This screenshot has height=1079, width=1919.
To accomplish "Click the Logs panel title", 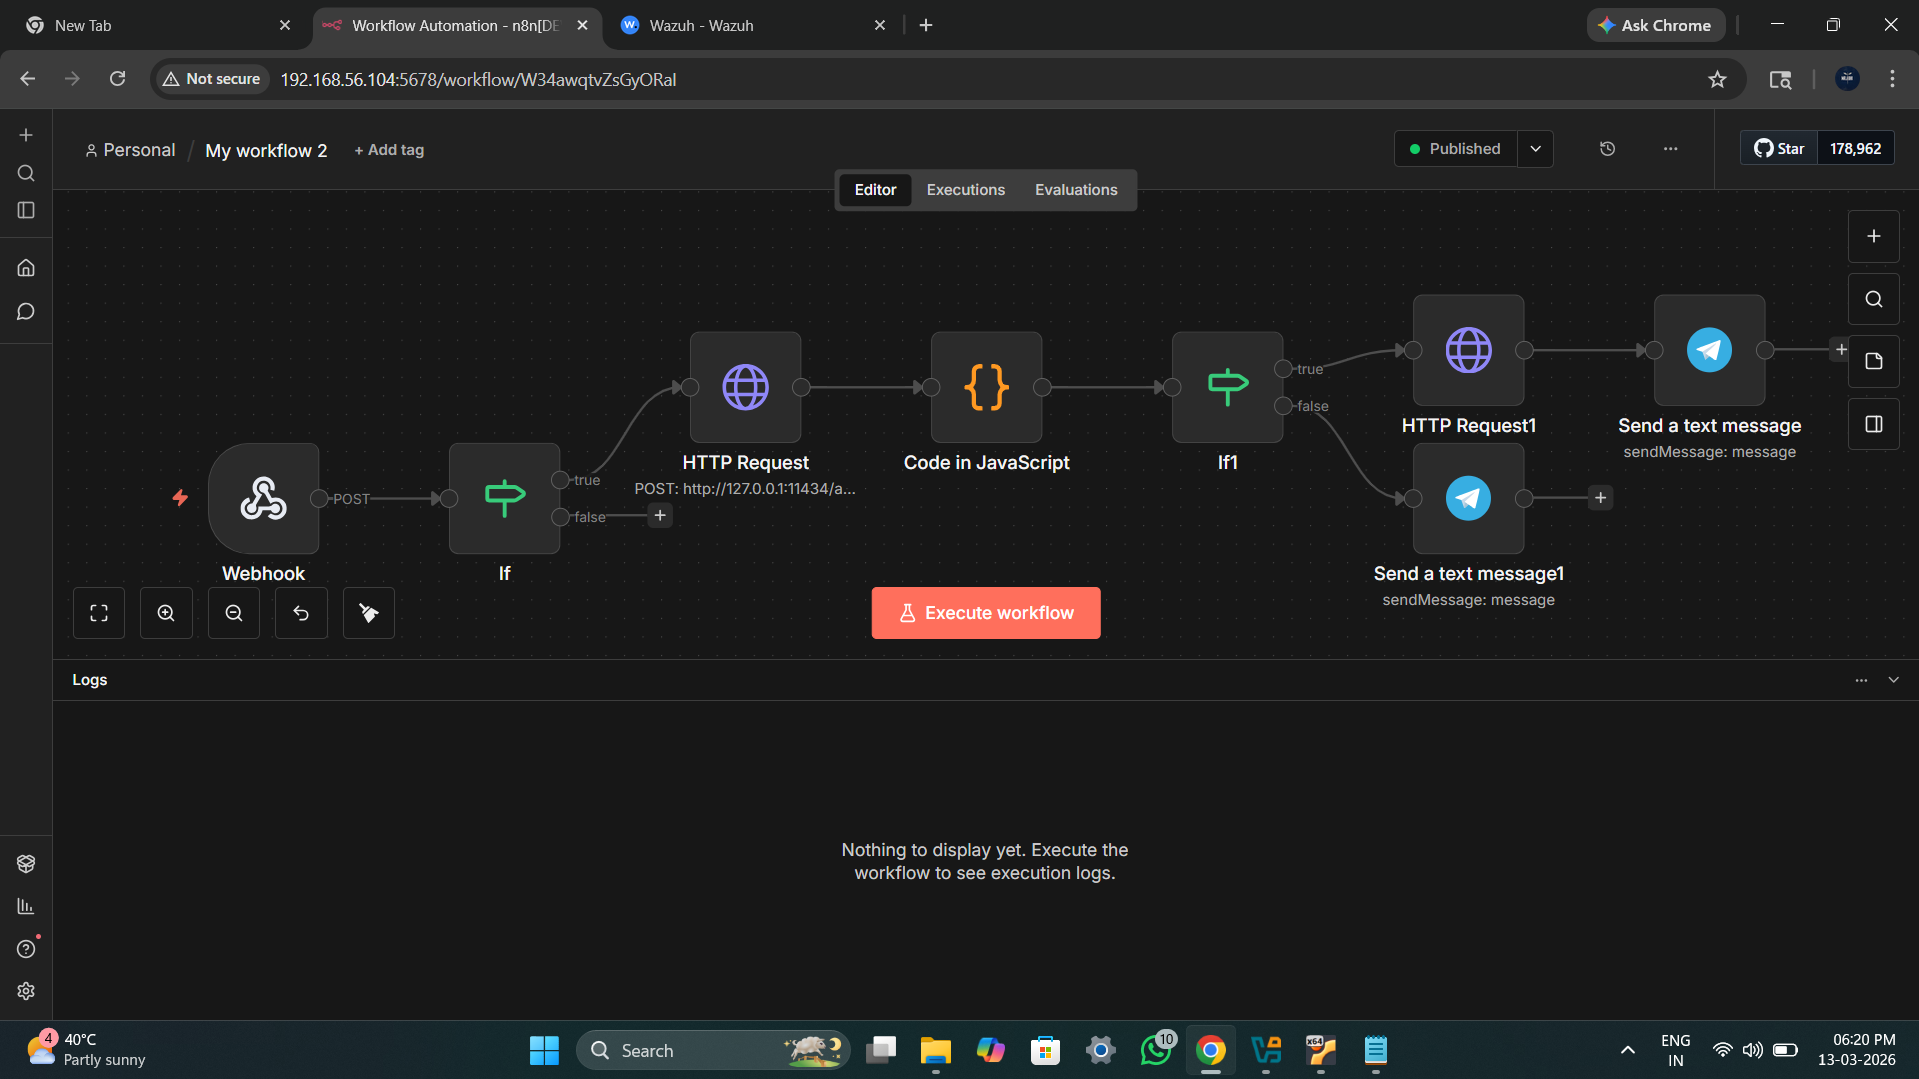I will pos(90,680).
